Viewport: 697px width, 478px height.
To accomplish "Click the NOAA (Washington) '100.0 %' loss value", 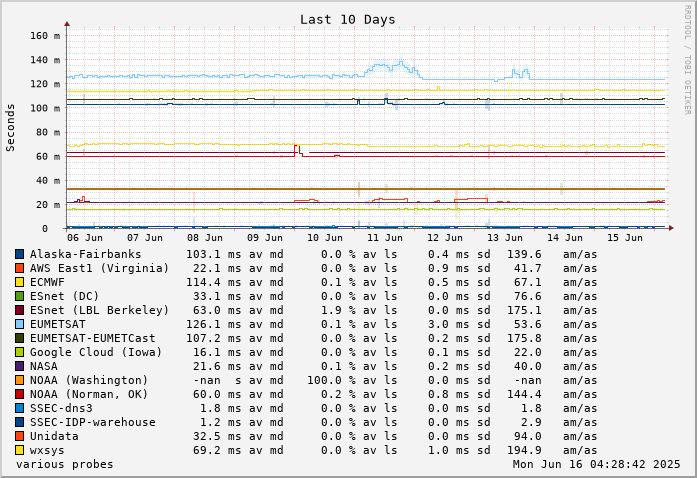I will coord(331,380).
